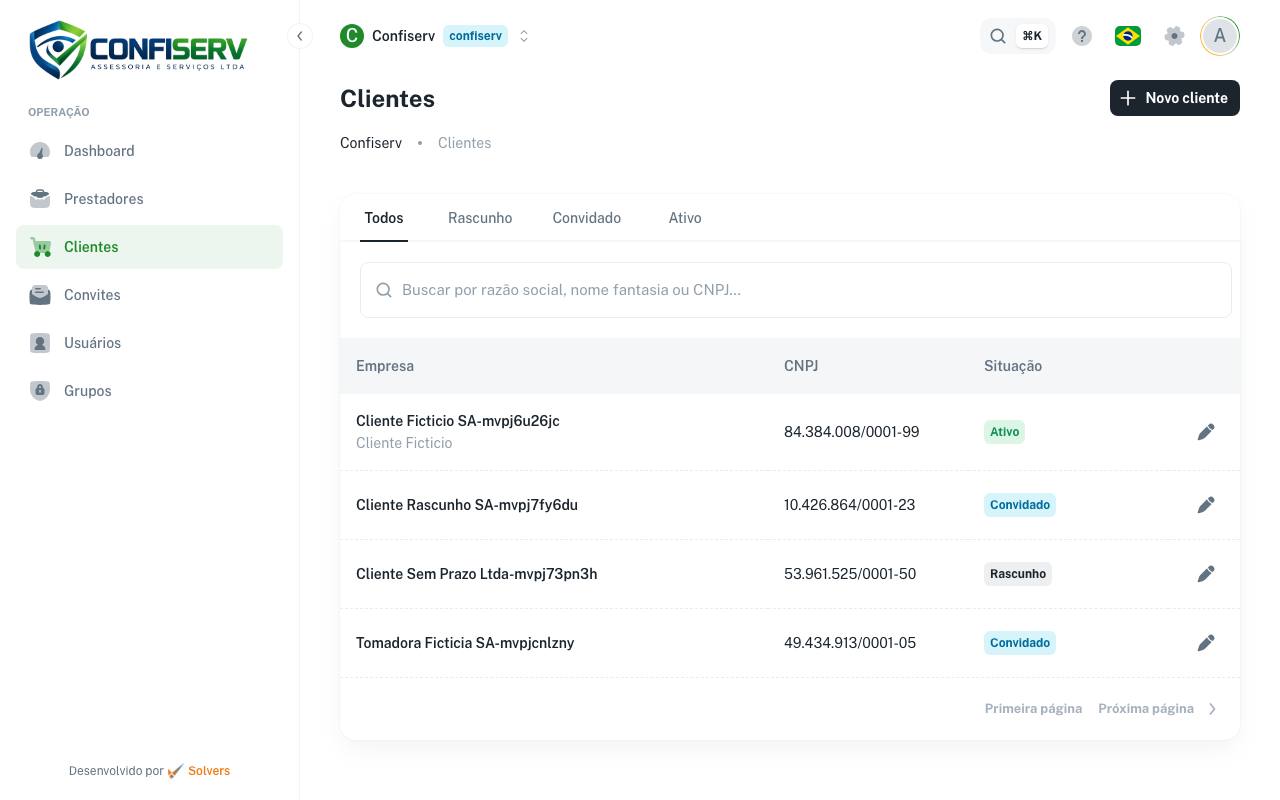
Task: Click CNPJ 84.384.008/0001-99
Action: [852, 432]
